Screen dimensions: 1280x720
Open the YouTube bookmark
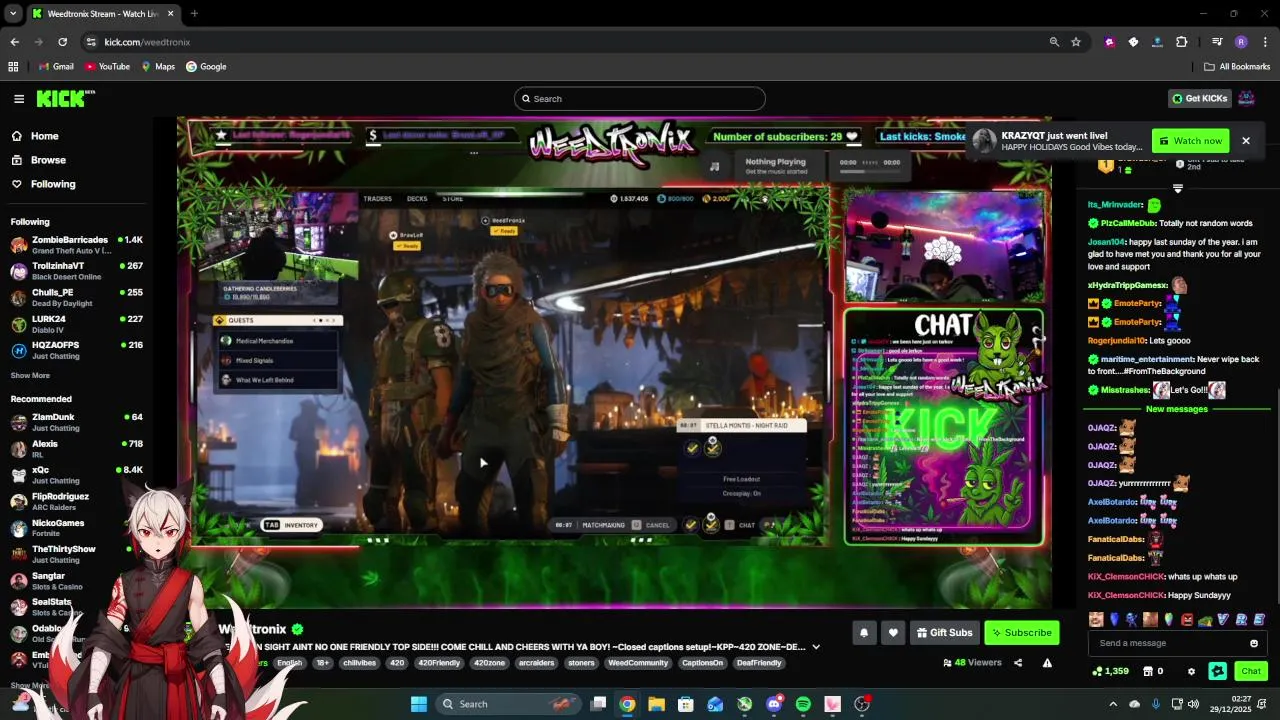(107, 67)
